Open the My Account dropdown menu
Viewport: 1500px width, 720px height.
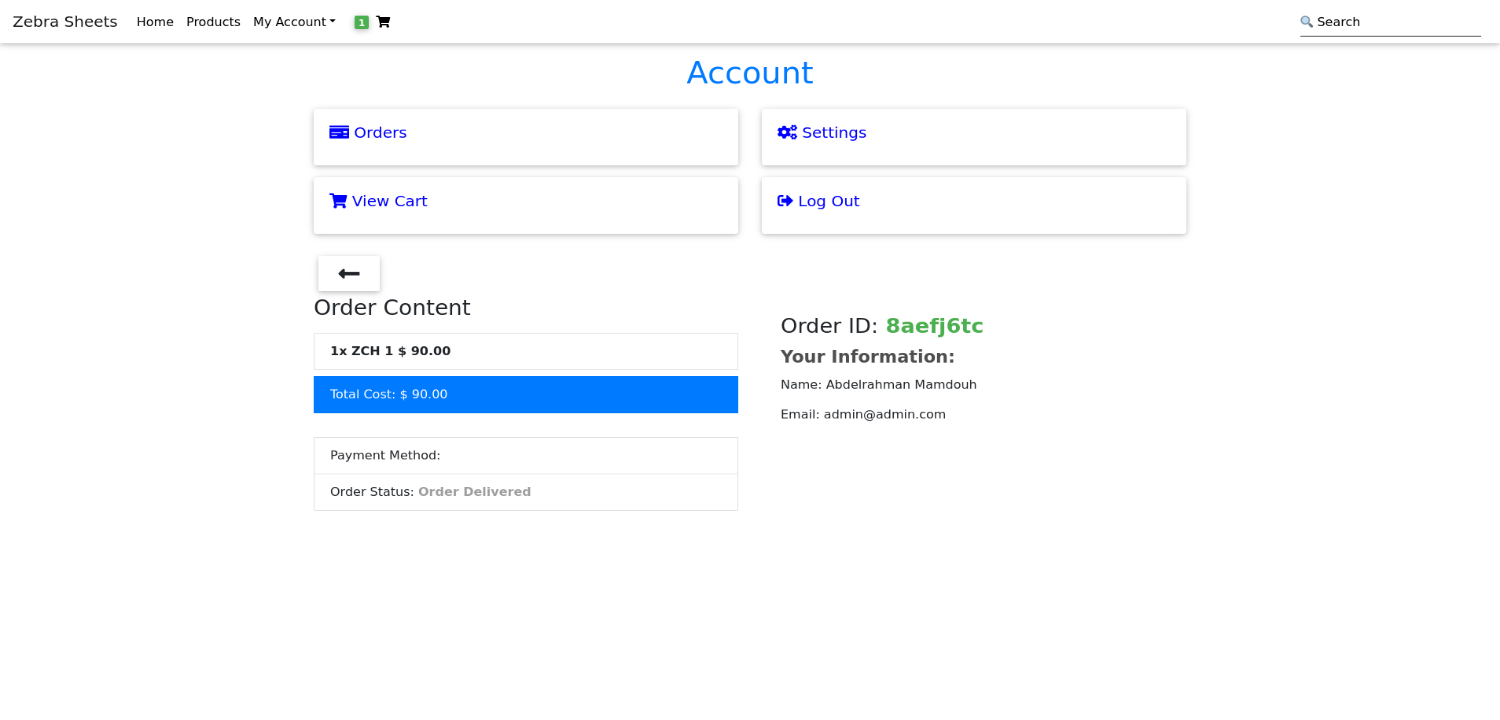pos(294,22)
